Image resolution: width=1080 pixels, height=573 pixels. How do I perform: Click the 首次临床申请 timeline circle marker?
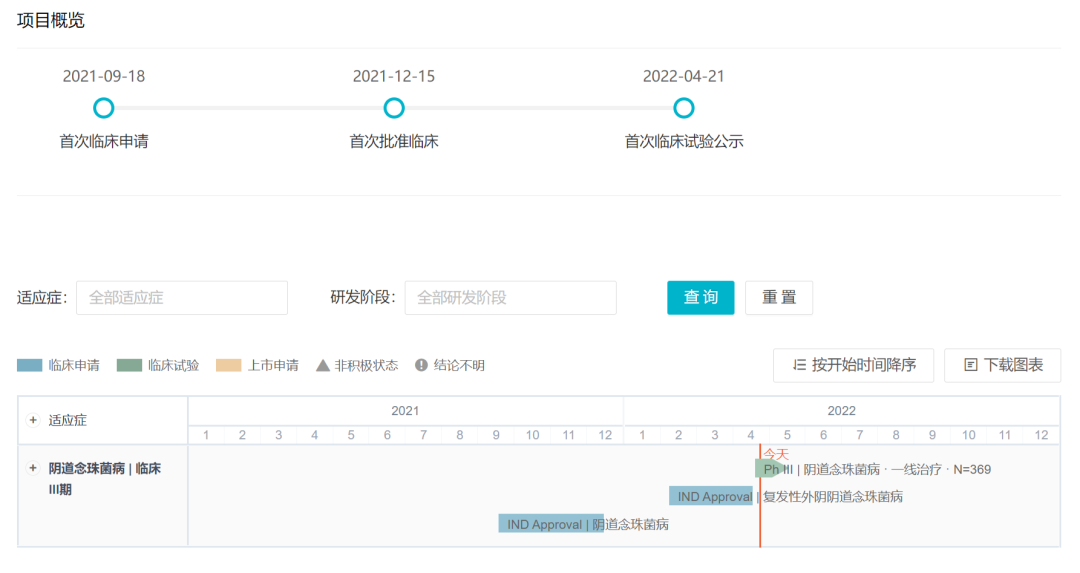[x=103, y=108]
